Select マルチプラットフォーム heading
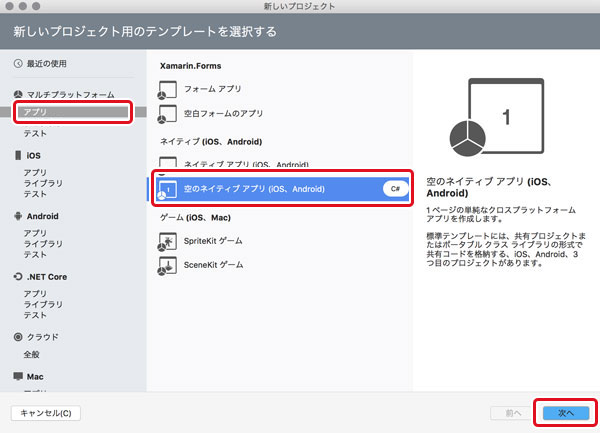This screenshot has height=433, width=600. (70, 94)
